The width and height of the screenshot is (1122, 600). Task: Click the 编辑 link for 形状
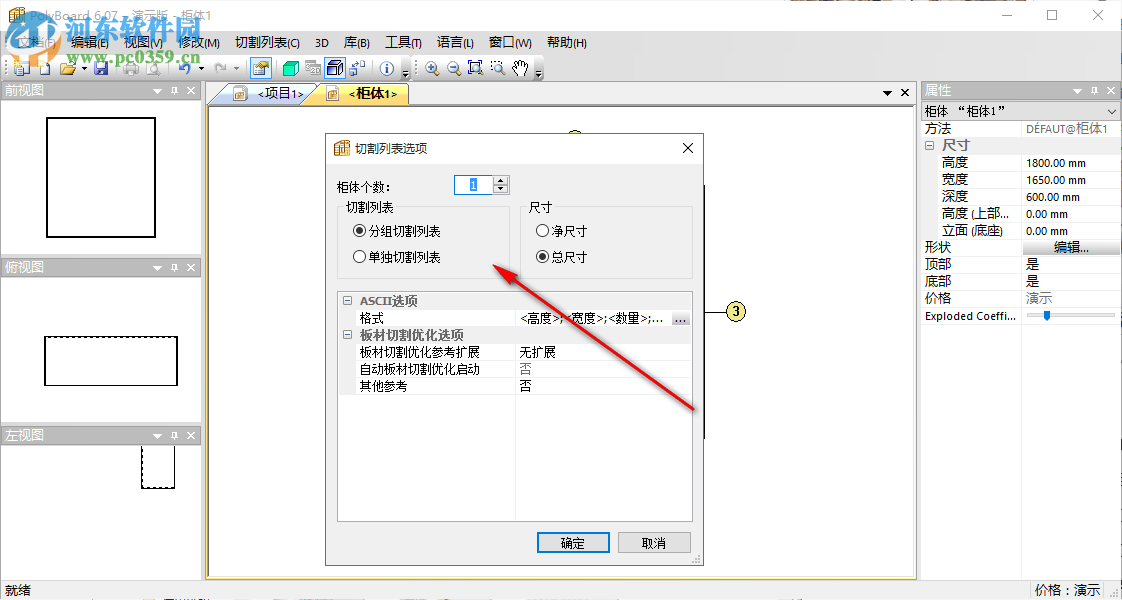1069,246
